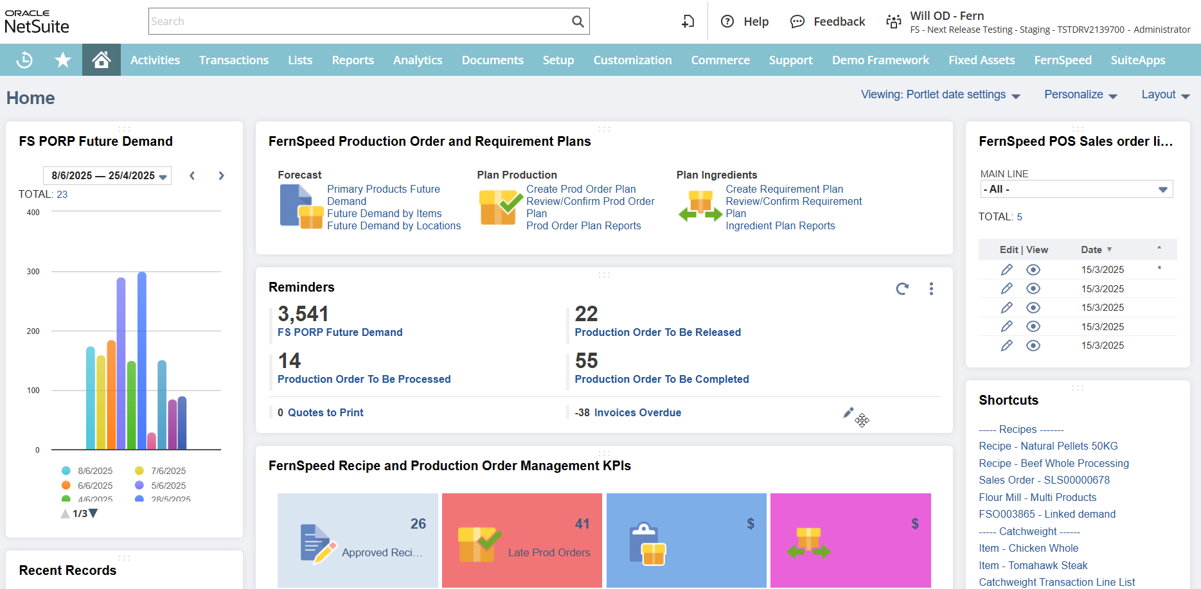Open the Create Prod Order Plan link
This screenshot has width=1201, height=589.
point(581,189)
